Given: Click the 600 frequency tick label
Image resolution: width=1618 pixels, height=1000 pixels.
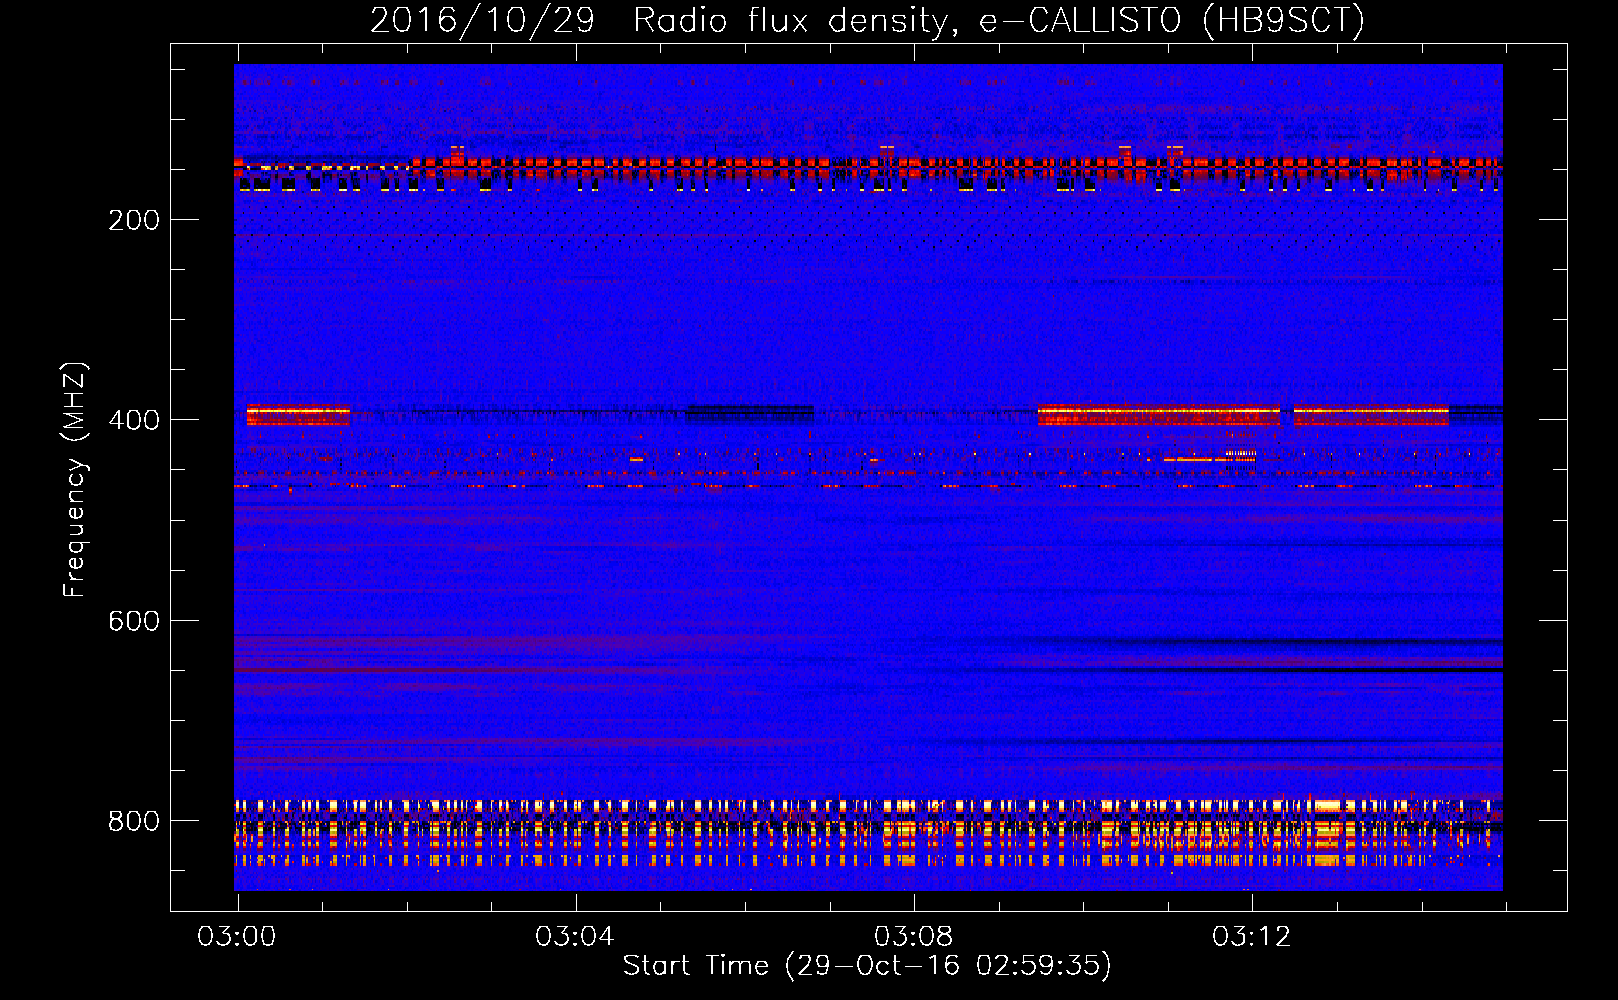Looking at the screenshot, I should click(134, 621).
